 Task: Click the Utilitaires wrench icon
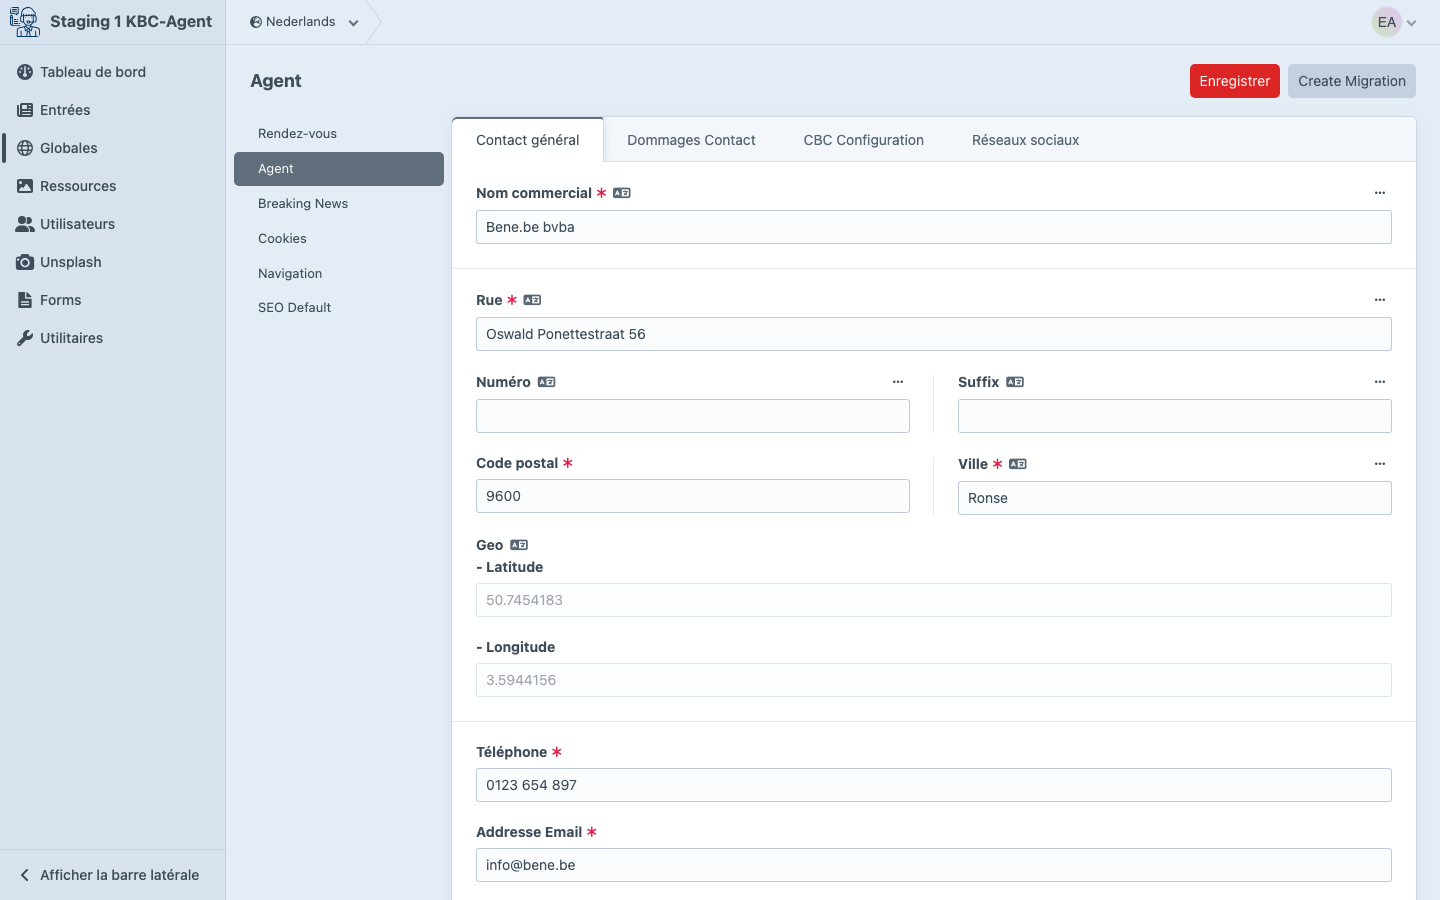tap(25, 338)
